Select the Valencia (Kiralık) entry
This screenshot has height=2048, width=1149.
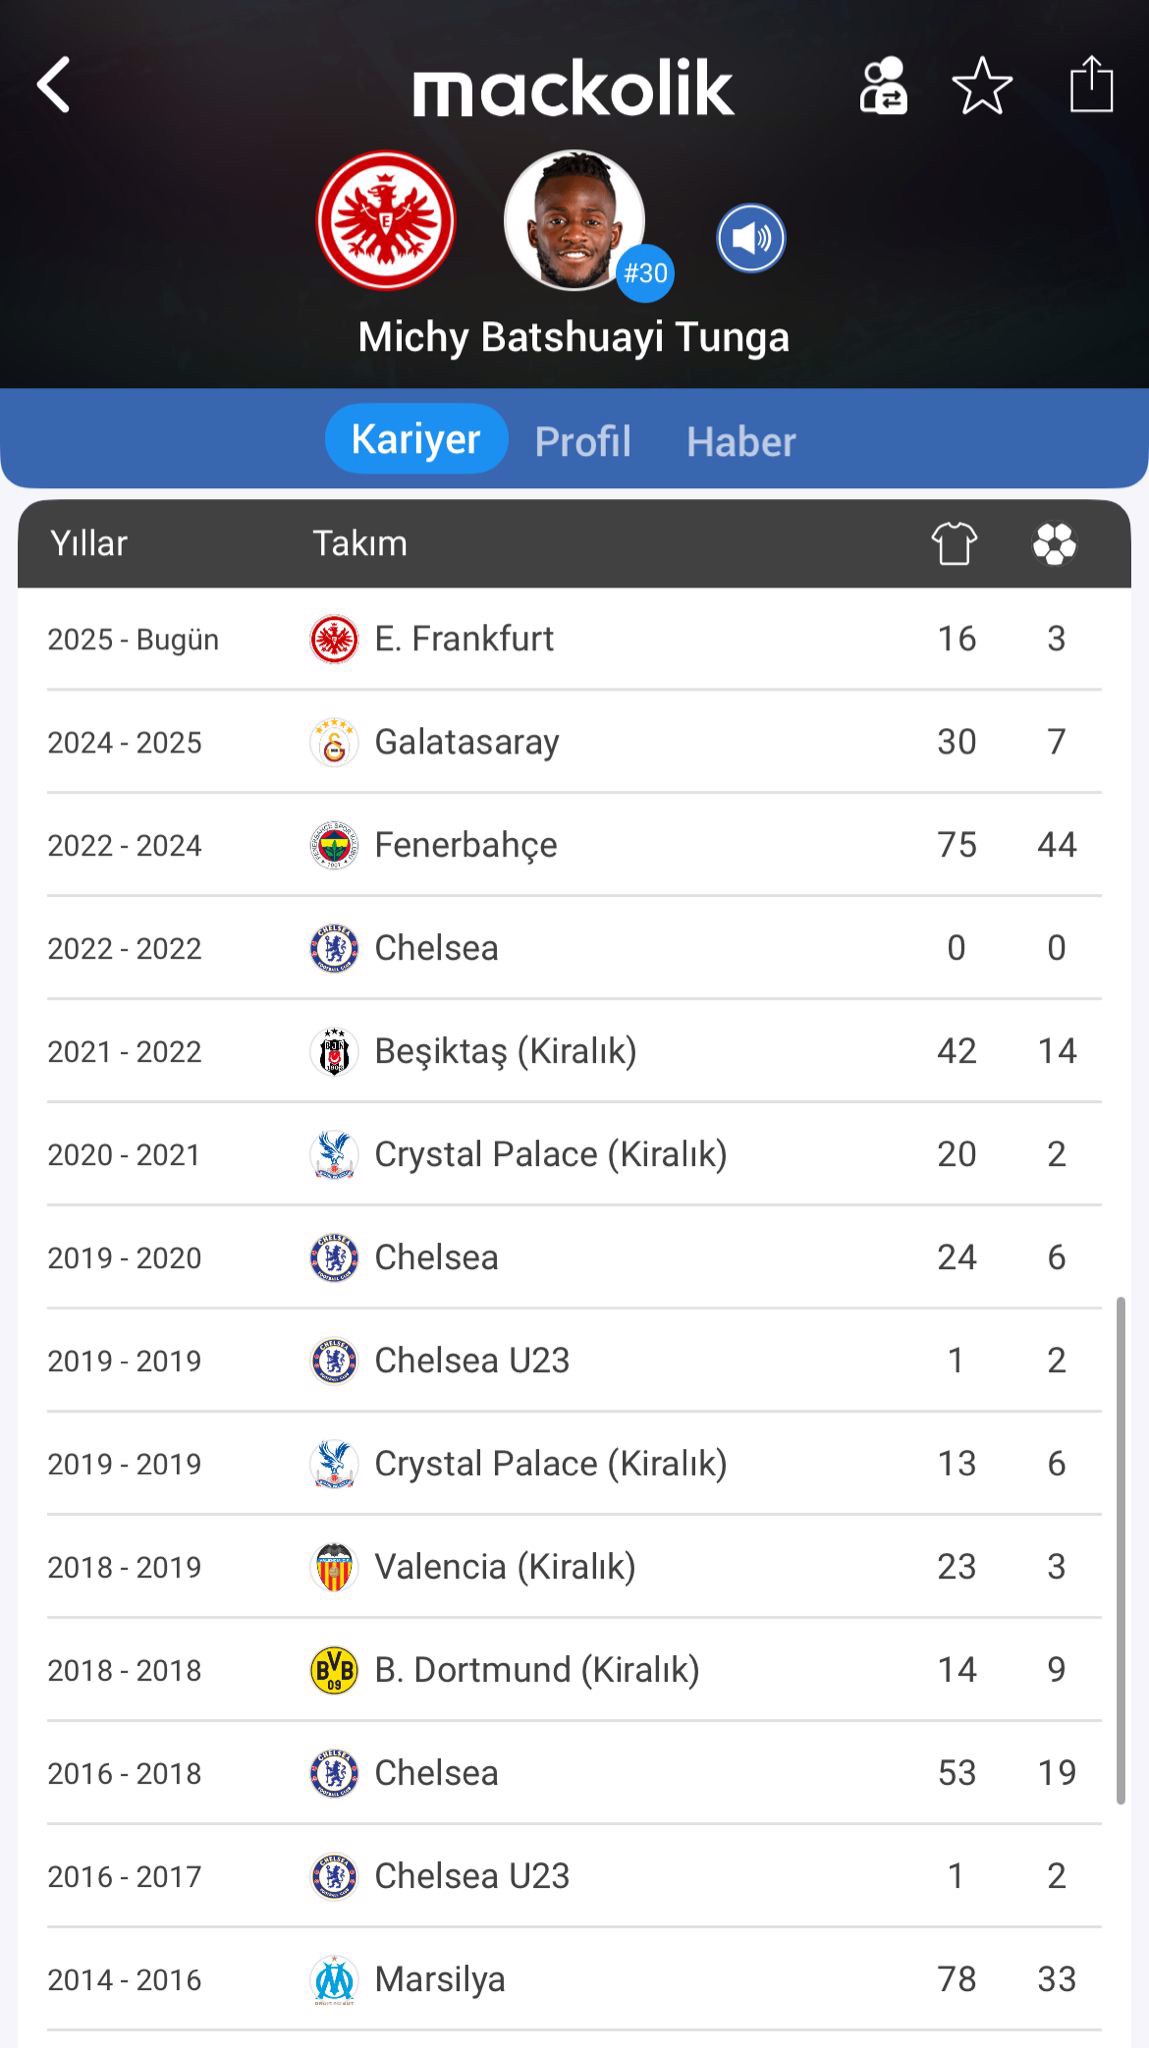point(505,1567)
